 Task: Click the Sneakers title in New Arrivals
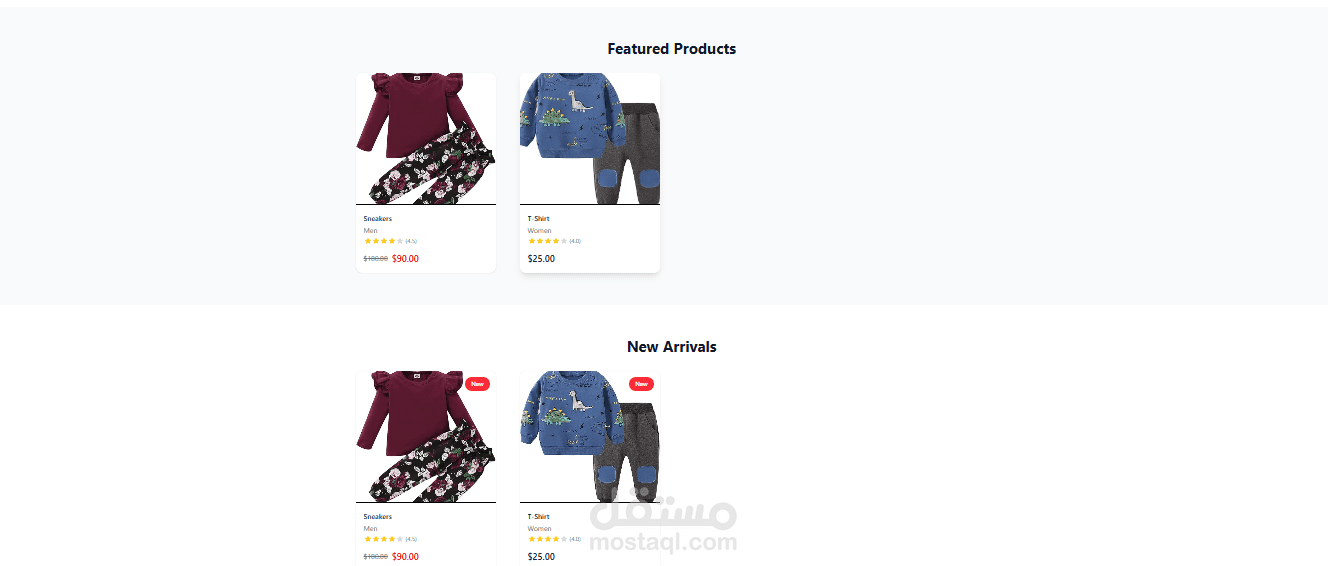378,517
